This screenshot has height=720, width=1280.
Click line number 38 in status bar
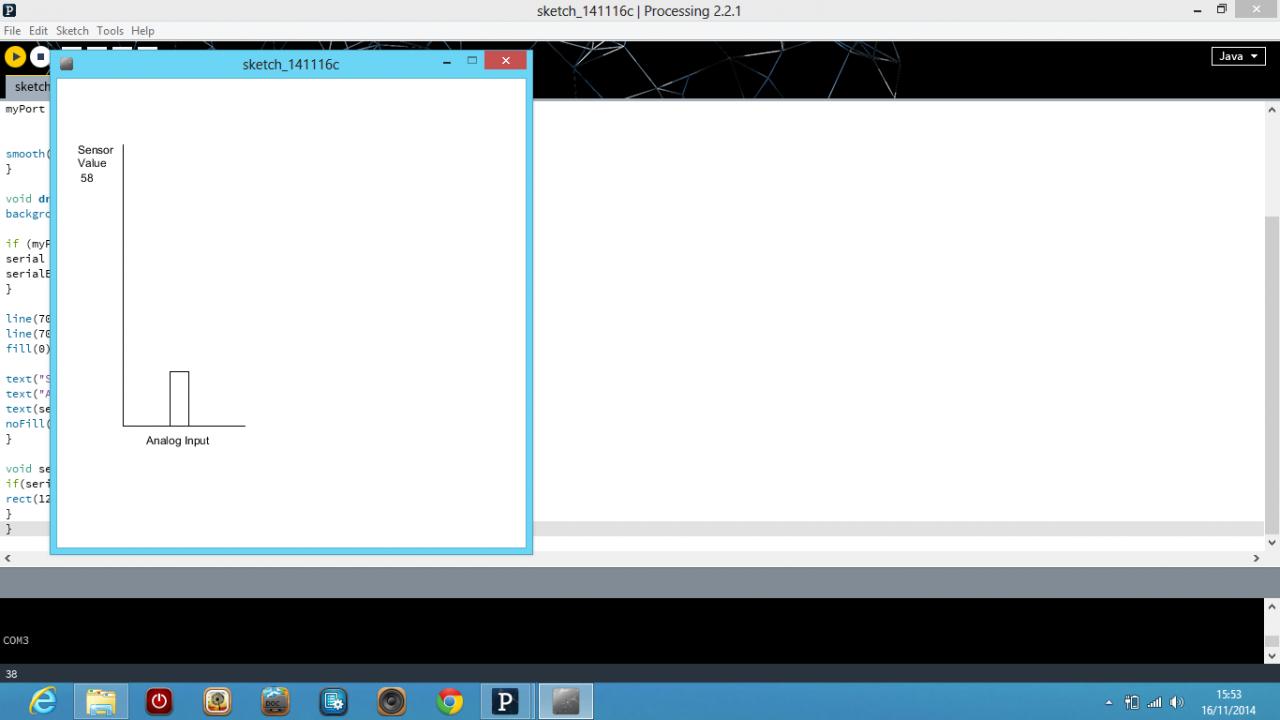11,674
